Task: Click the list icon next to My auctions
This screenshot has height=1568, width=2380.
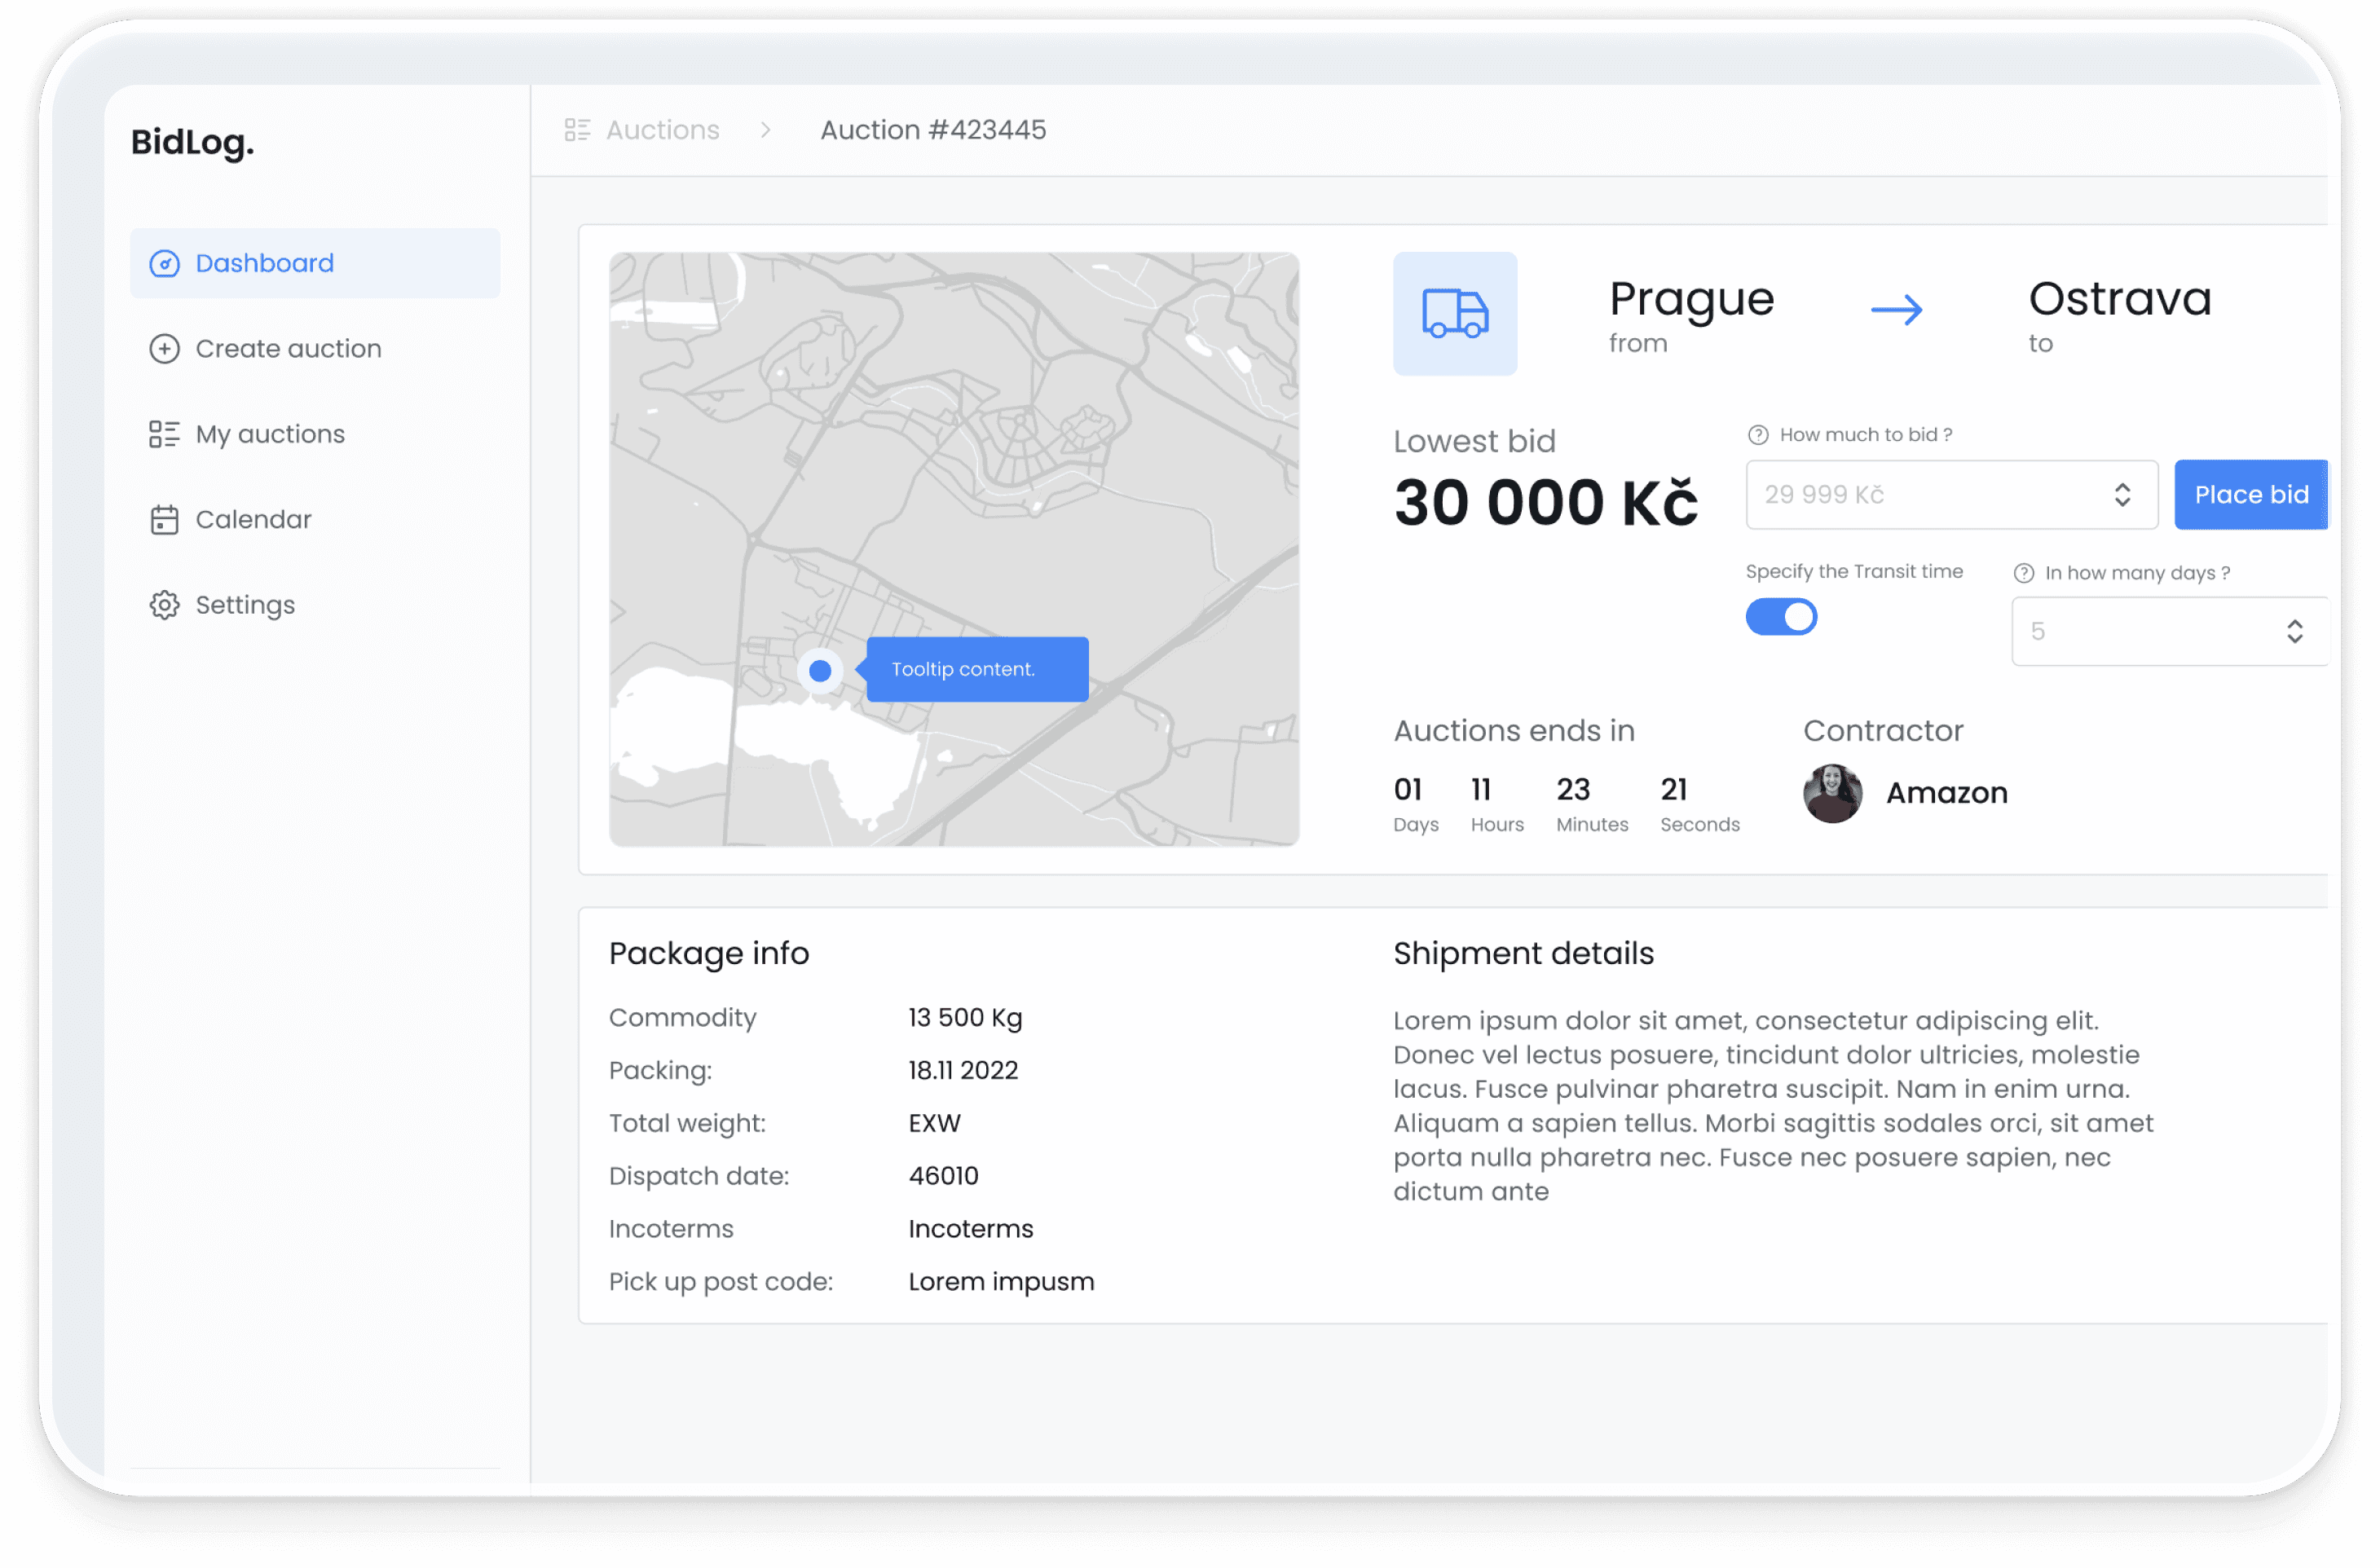Action: click(x=164, y=434)
